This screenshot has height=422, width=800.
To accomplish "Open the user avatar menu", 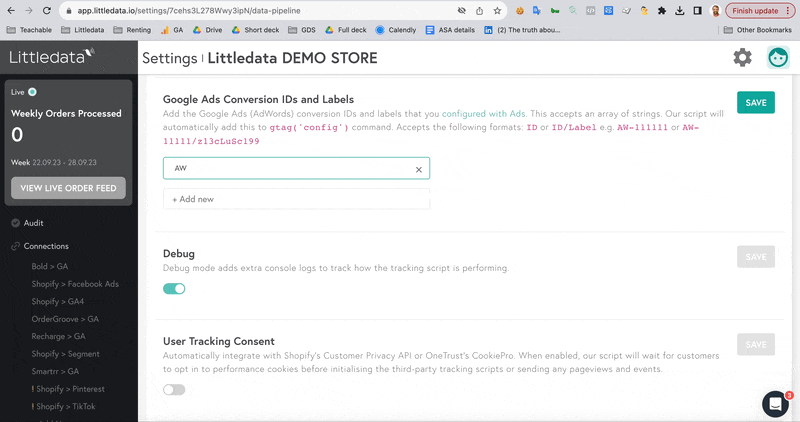I will [778, 58].
